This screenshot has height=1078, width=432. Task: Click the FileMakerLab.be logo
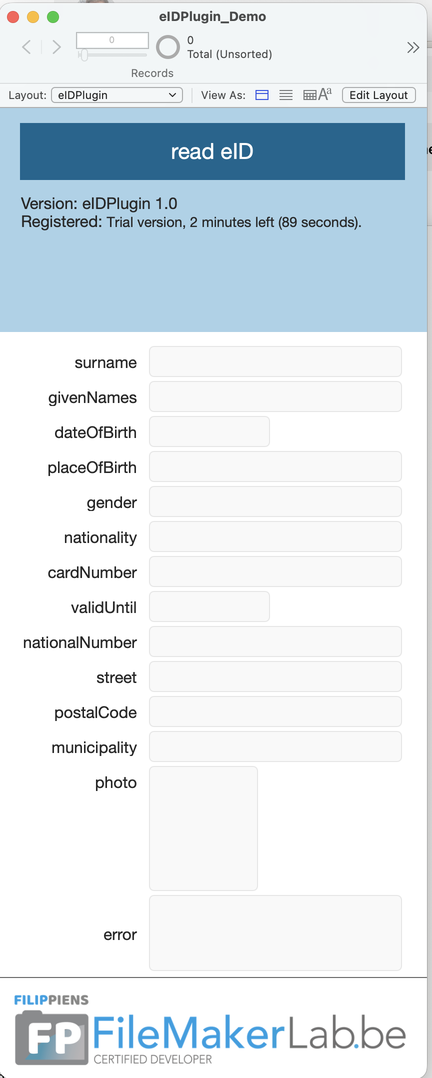pos(210,1028)
